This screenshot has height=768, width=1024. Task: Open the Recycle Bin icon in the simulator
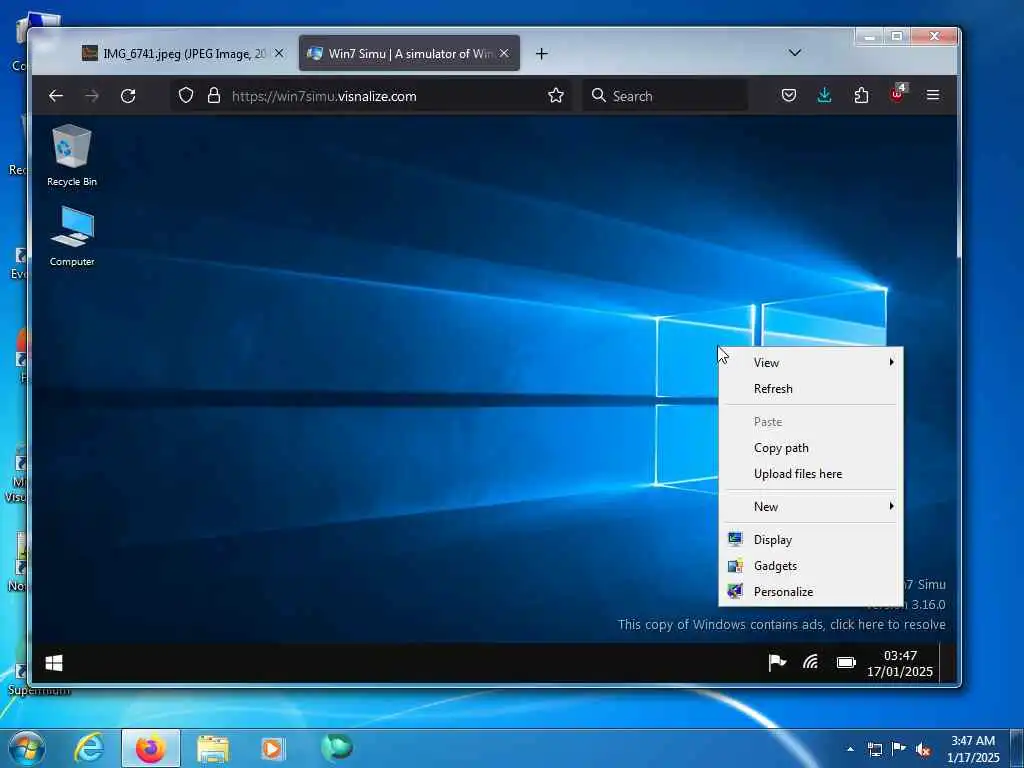pyautogui.click(x=72, y=155)
